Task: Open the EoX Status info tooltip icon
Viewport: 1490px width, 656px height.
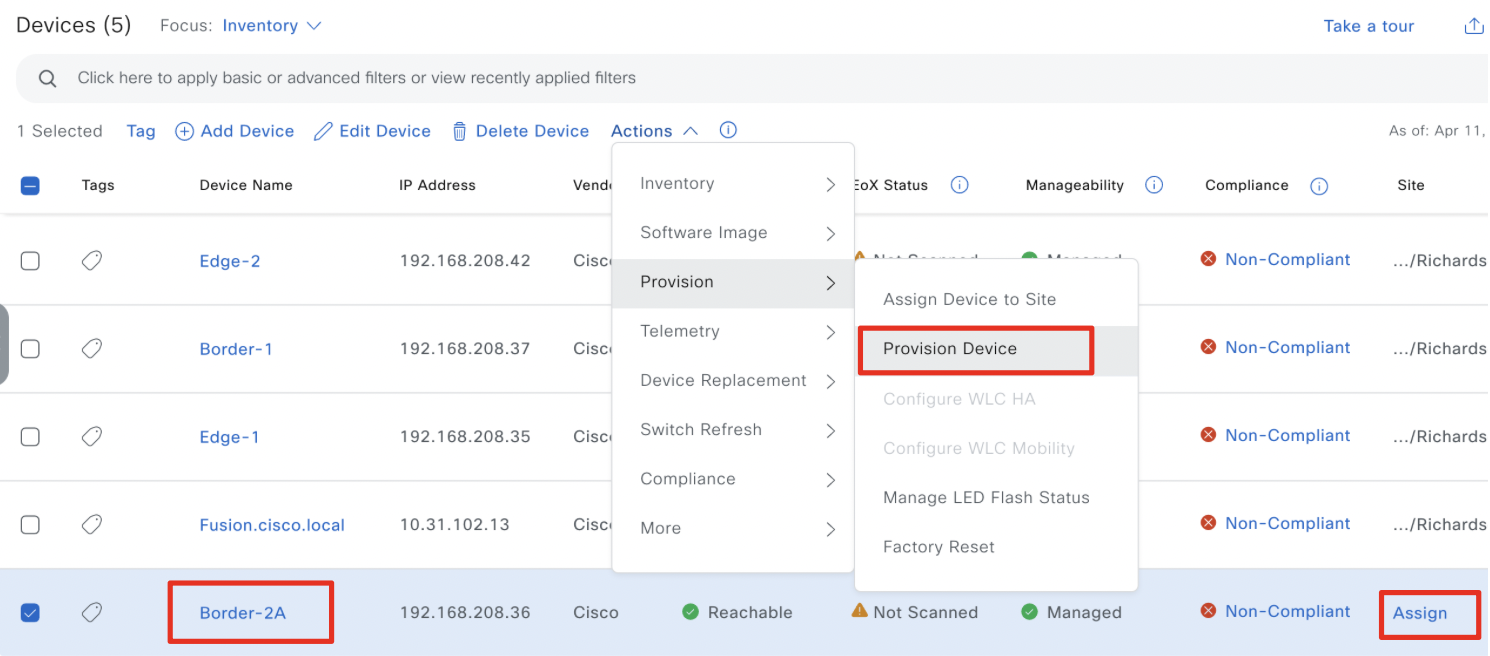Action: 959,185
